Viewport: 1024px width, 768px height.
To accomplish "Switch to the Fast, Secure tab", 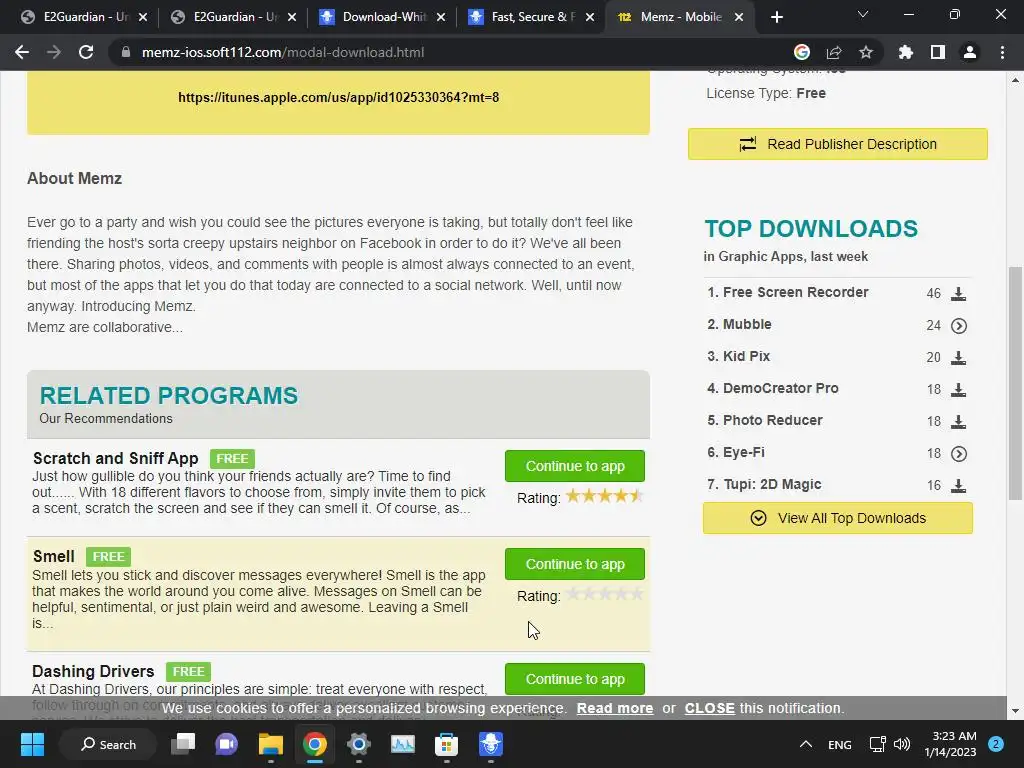I will (x=531, y=17).
